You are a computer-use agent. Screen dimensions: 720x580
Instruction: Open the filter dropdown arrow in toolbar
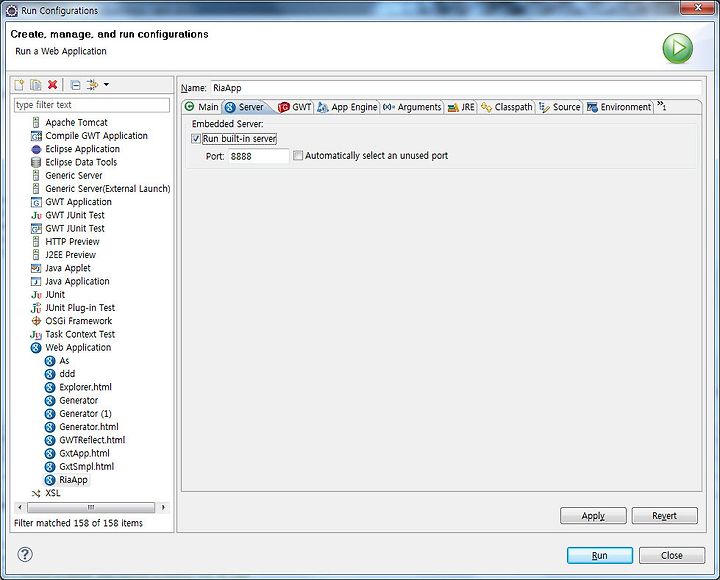point(107,84)
